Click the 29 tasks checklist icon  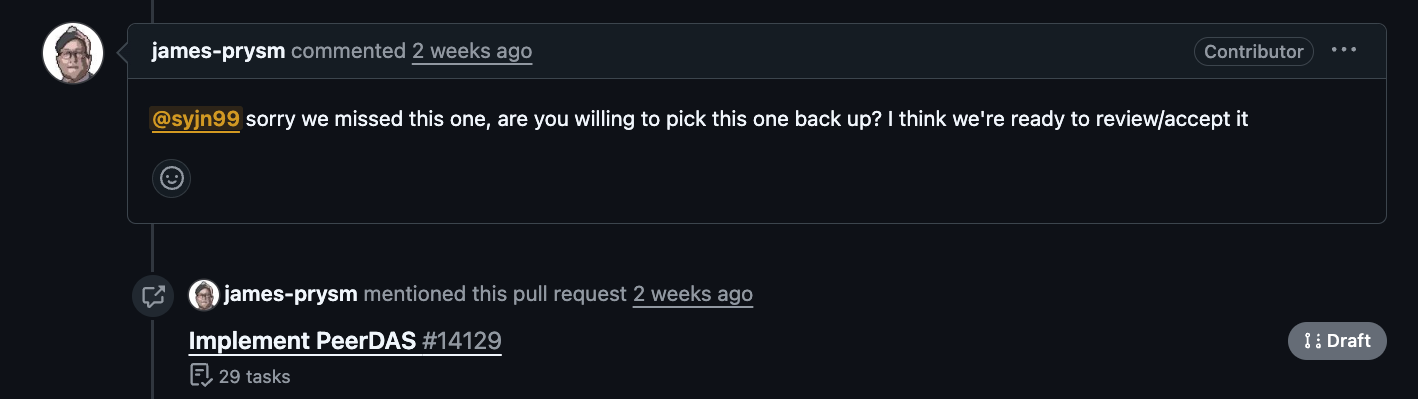[x=200, y=376]
